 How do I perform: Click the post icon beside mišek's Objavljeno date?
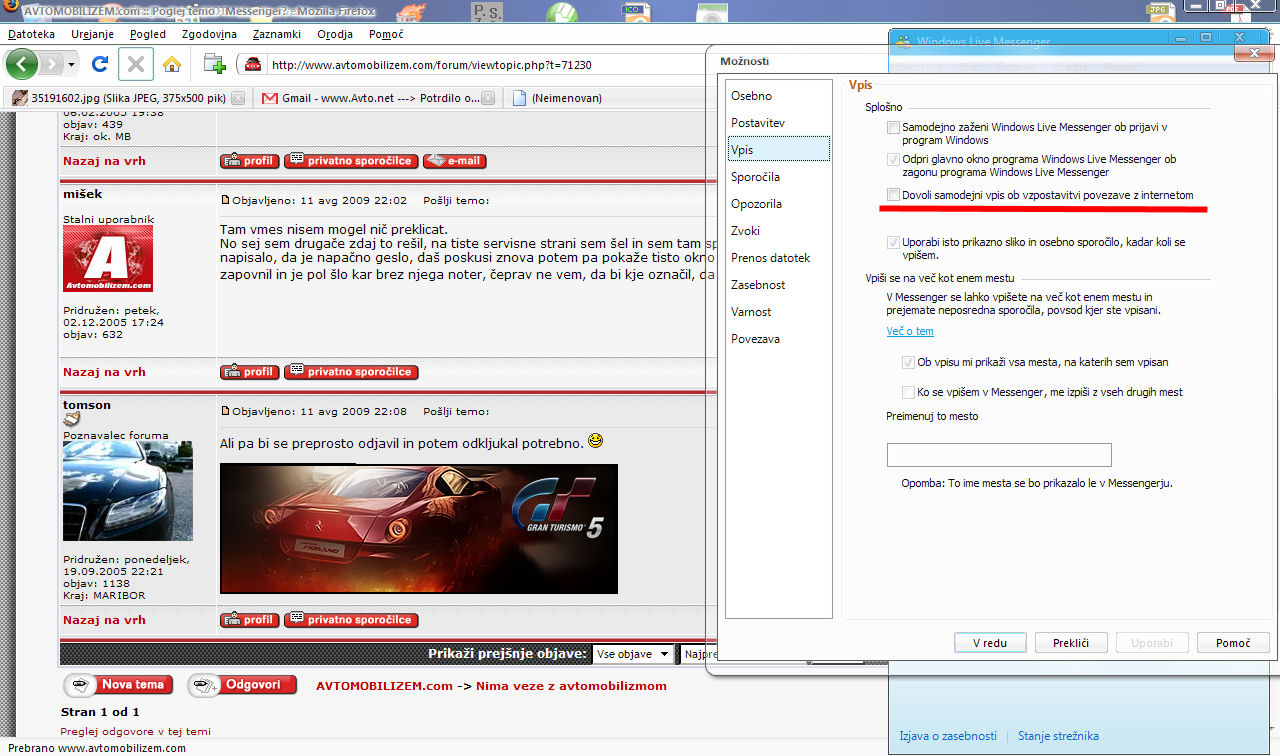[x=225, y=200]
